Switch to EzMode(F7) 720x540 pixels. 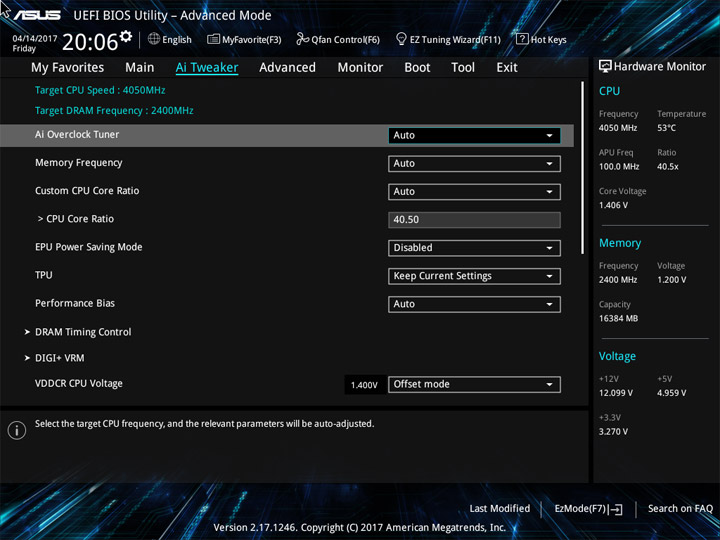tap(588, 509)
